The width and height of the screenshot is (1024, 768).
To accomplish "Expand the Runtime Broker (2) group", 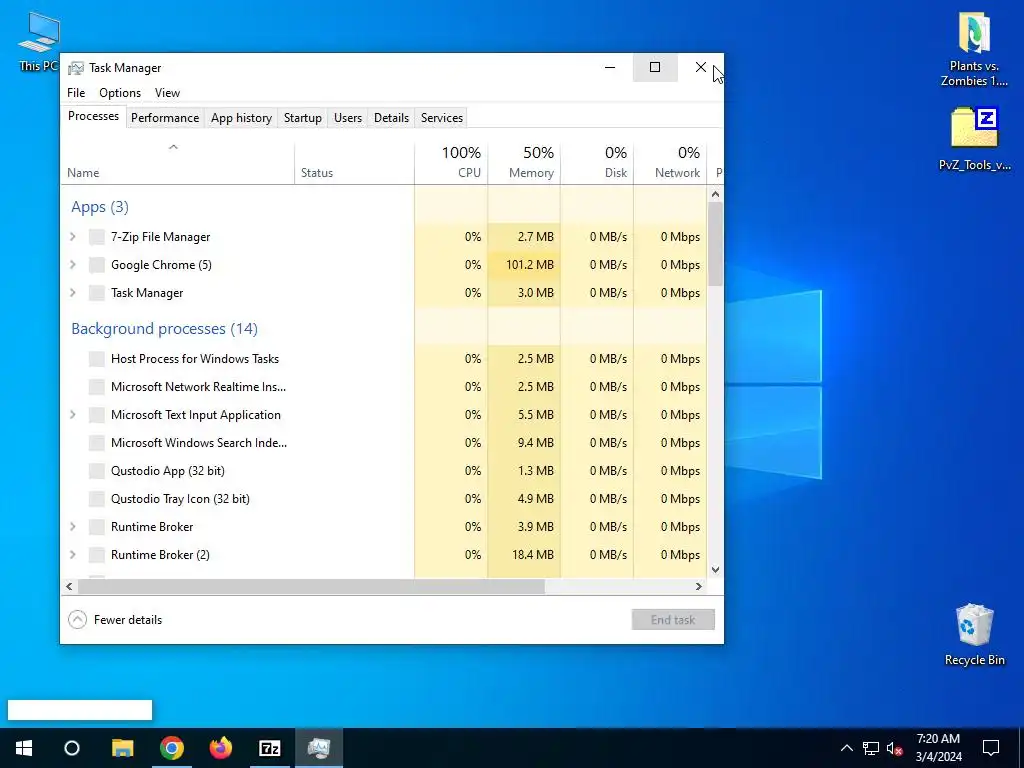I will point(73,556).
